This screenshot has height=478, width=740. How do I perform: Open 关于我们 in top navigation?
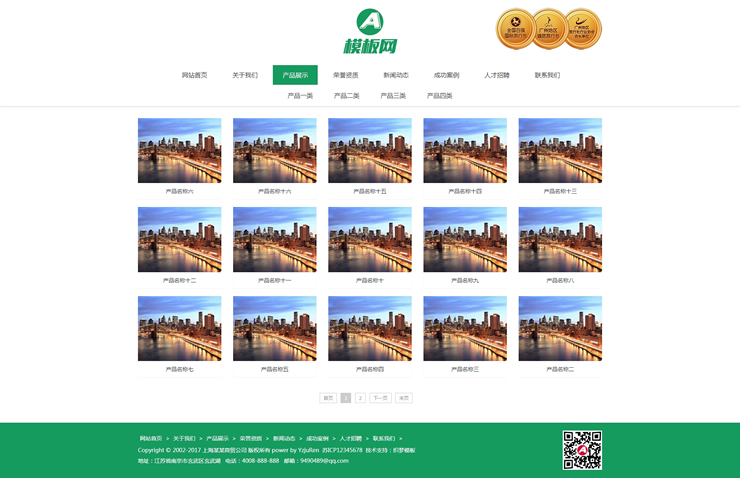click(245, 75)
